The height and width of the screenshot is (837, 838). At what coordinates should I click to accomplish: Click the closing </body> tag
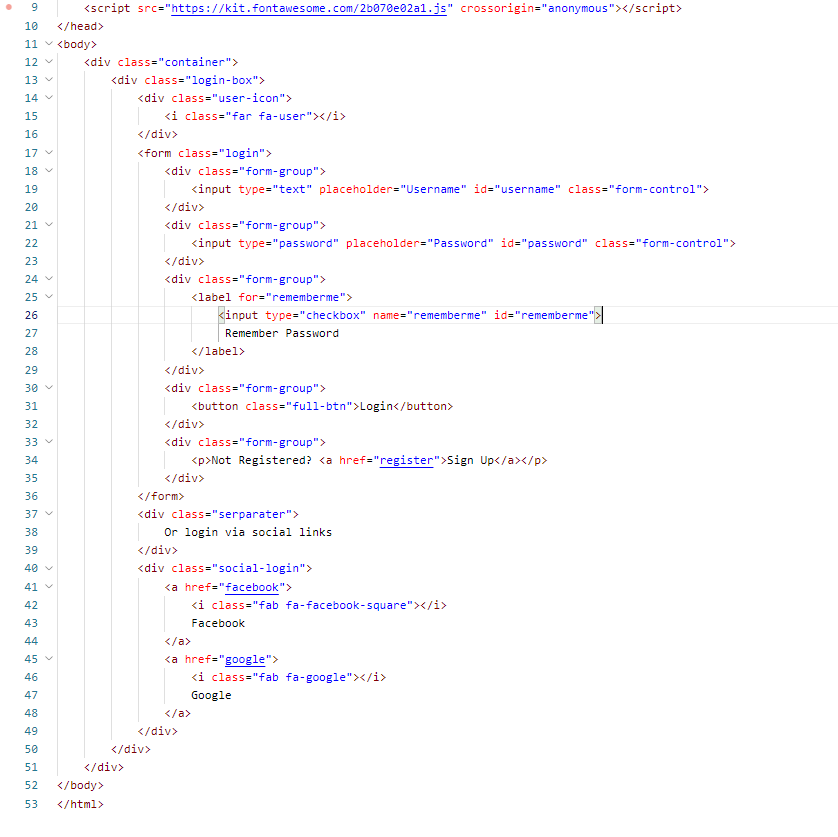tap(80, 785)
